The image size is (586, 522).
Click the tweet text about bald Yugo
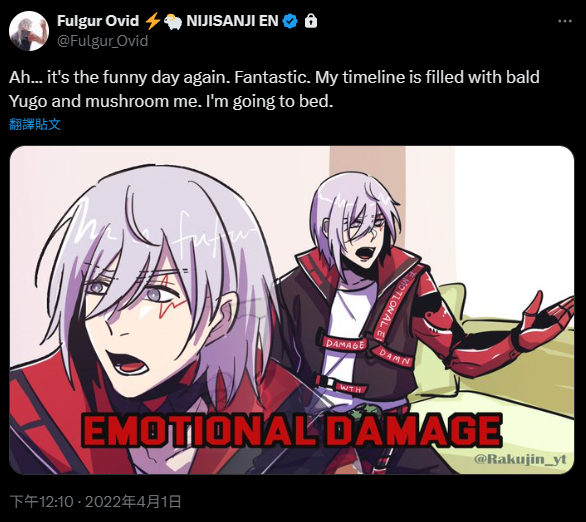point(274,89)
